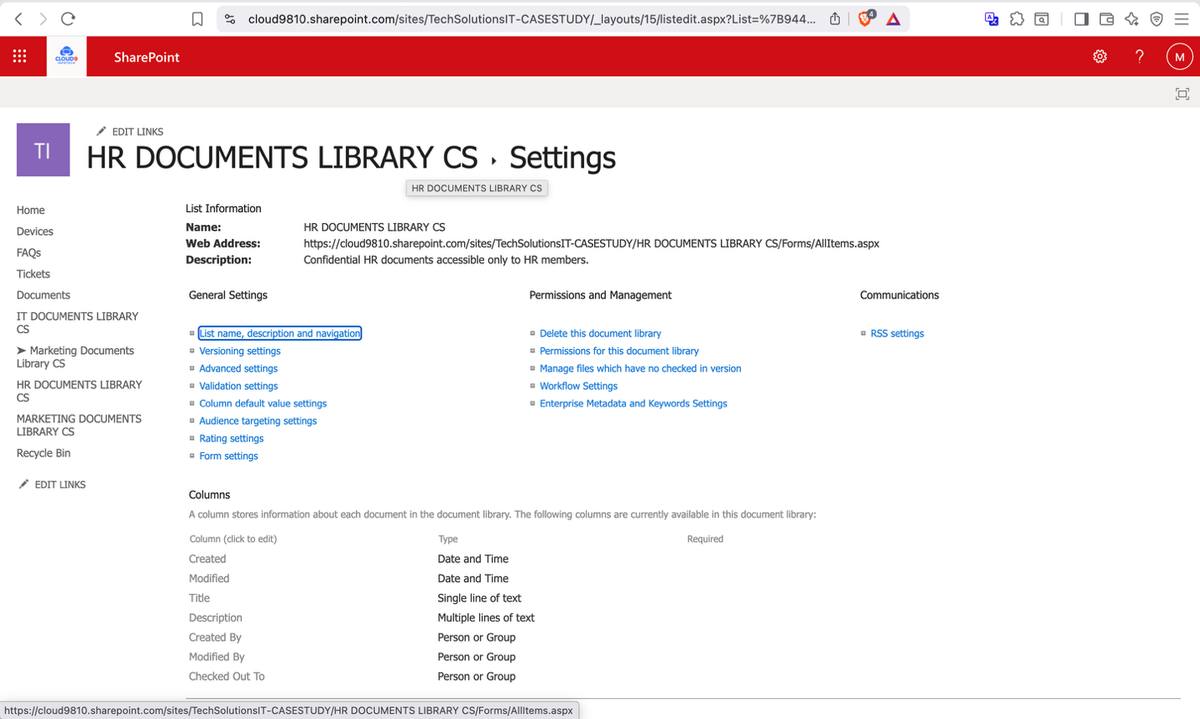Open the translate extension icon
Image resolution: width=1200 pixels, height=719 pixels.
(x=992, y=18)
